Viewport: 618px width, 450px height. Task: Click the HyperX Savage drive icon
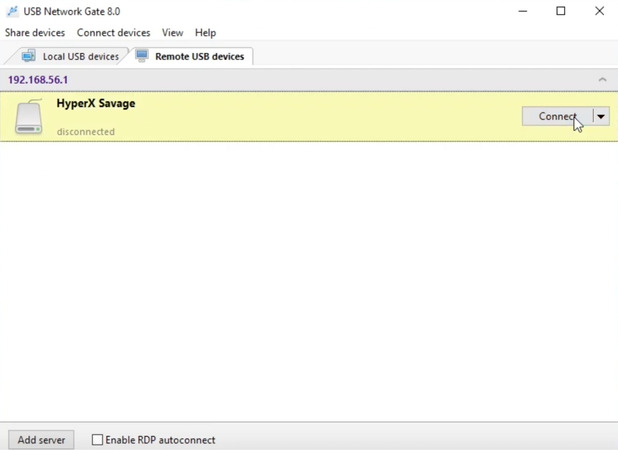click(29, 117)
